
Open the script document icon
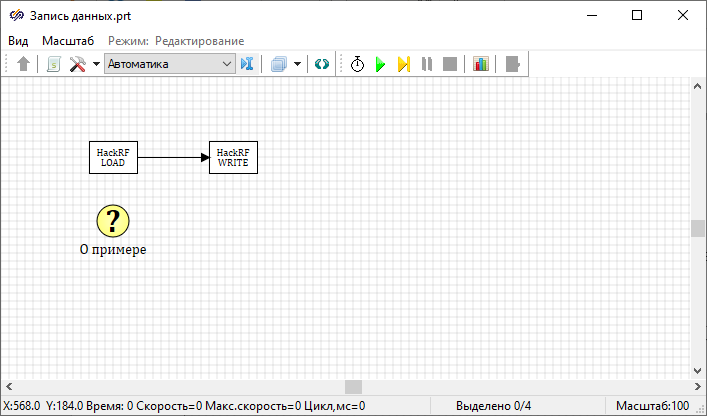click(x=54, y=64)
